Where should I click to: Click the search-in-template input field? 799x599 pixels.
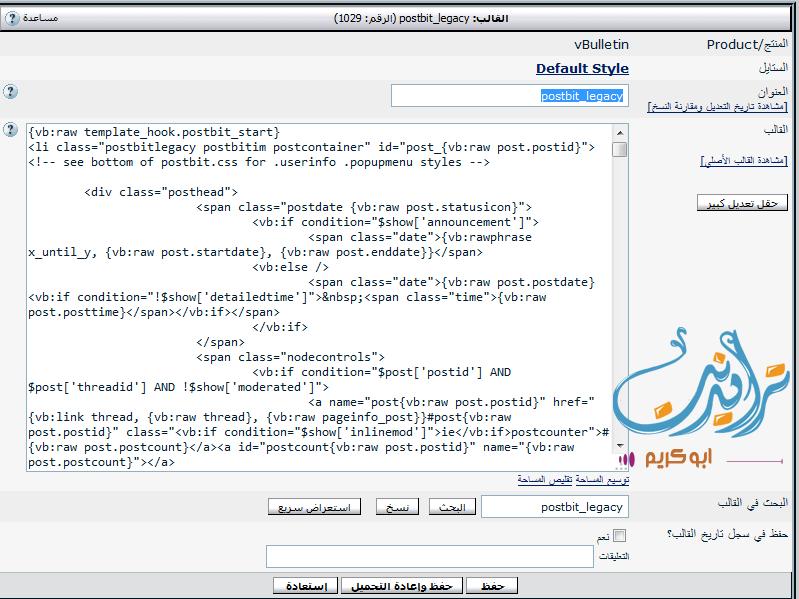click(555, 507)
